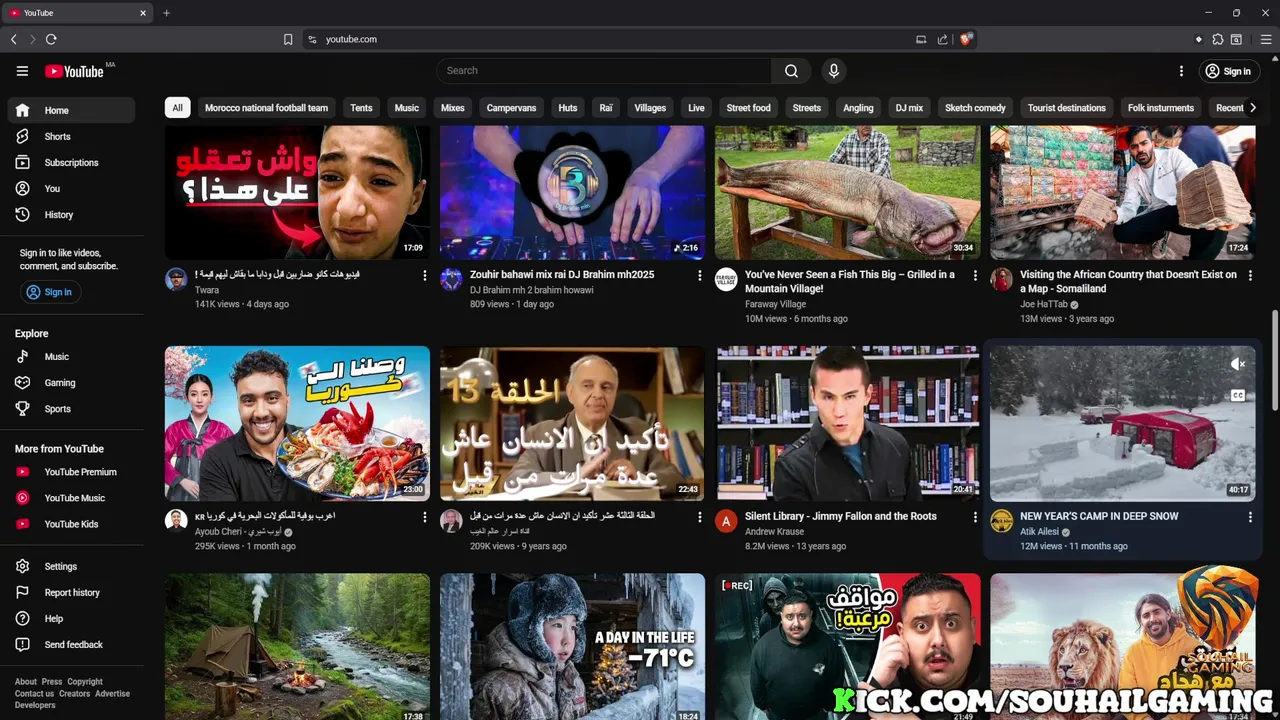Open YouTube Music link
This screenshot has height=720, width=1280.
point(71,498)
